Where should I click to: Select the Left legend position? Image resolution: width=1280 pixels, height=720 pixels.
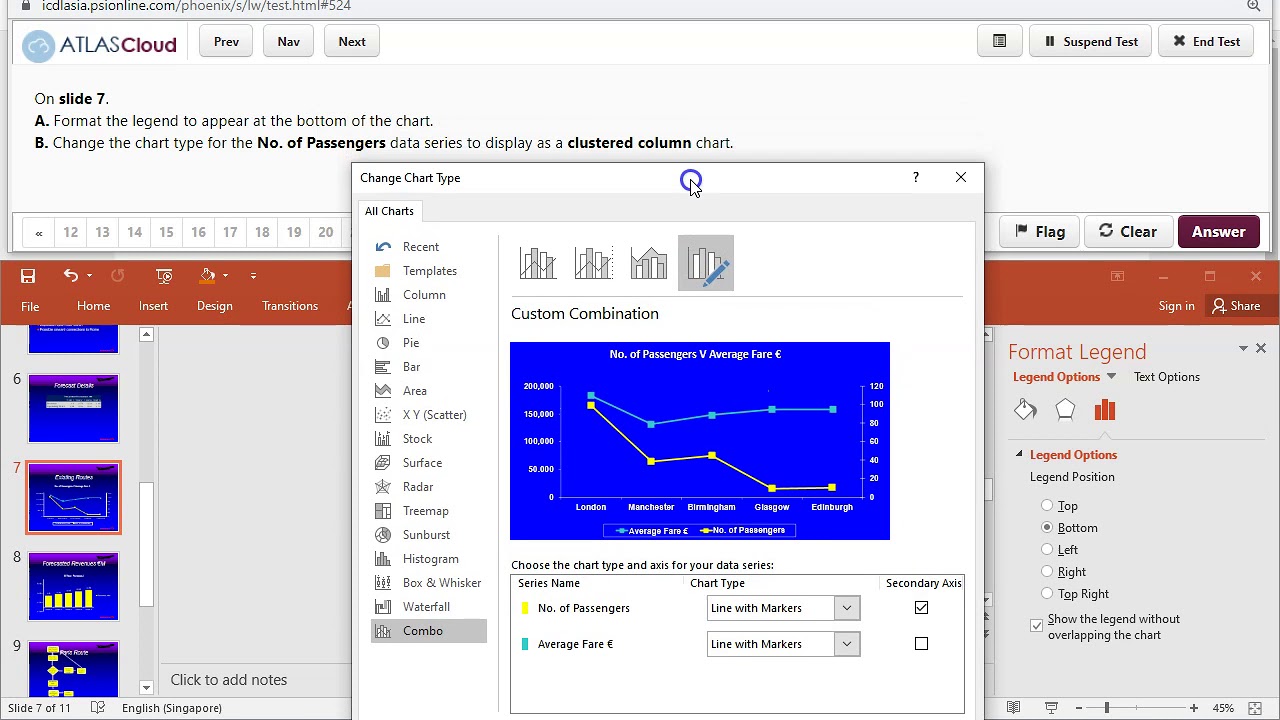click(x=1047, y=550)
